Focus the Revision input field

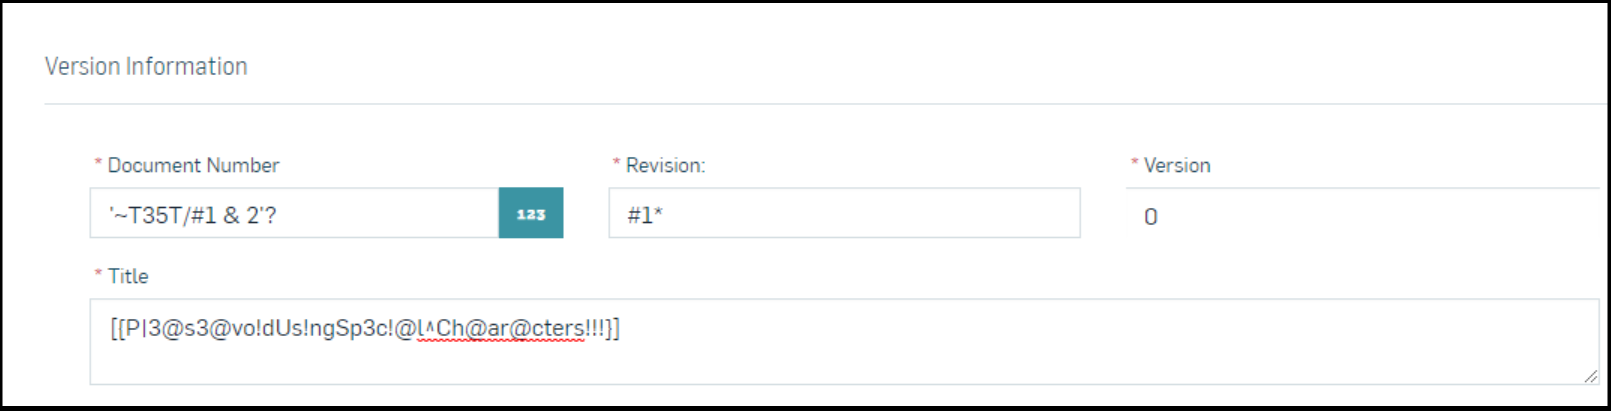click(844, 213)
